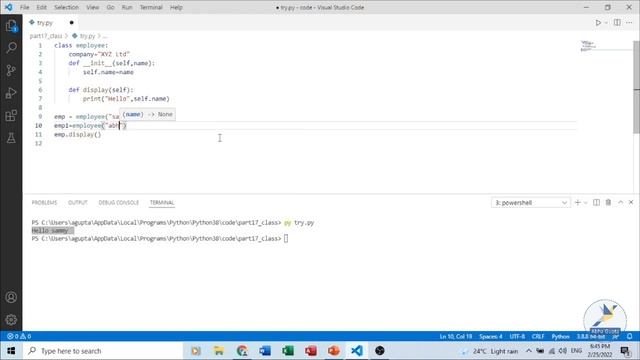Open Chrome from the taskbar
This screenshot has width=640, height=360.
tap(242, 351)
